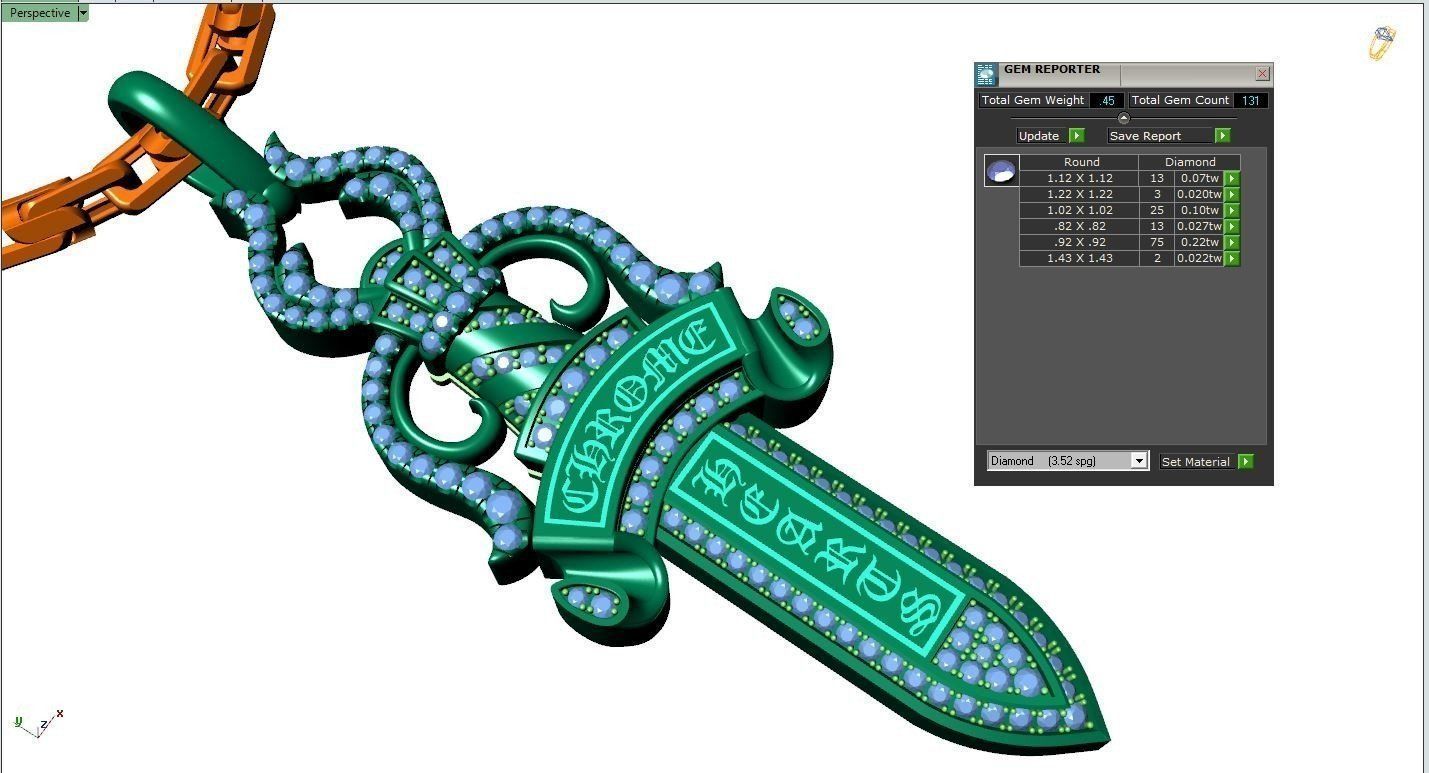Click the count cell showing 25
Viewport: 1429px width, 773px height.
1157,210
